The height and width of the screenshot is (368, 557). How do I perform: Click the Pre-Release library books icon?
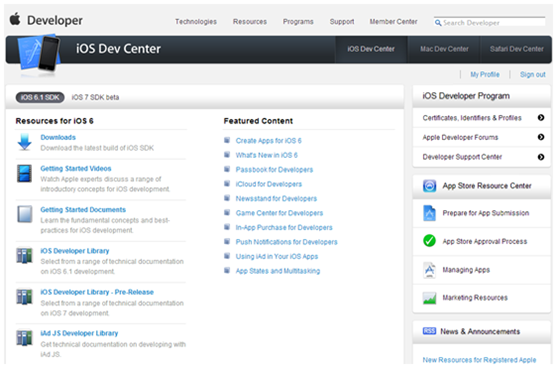25,297
